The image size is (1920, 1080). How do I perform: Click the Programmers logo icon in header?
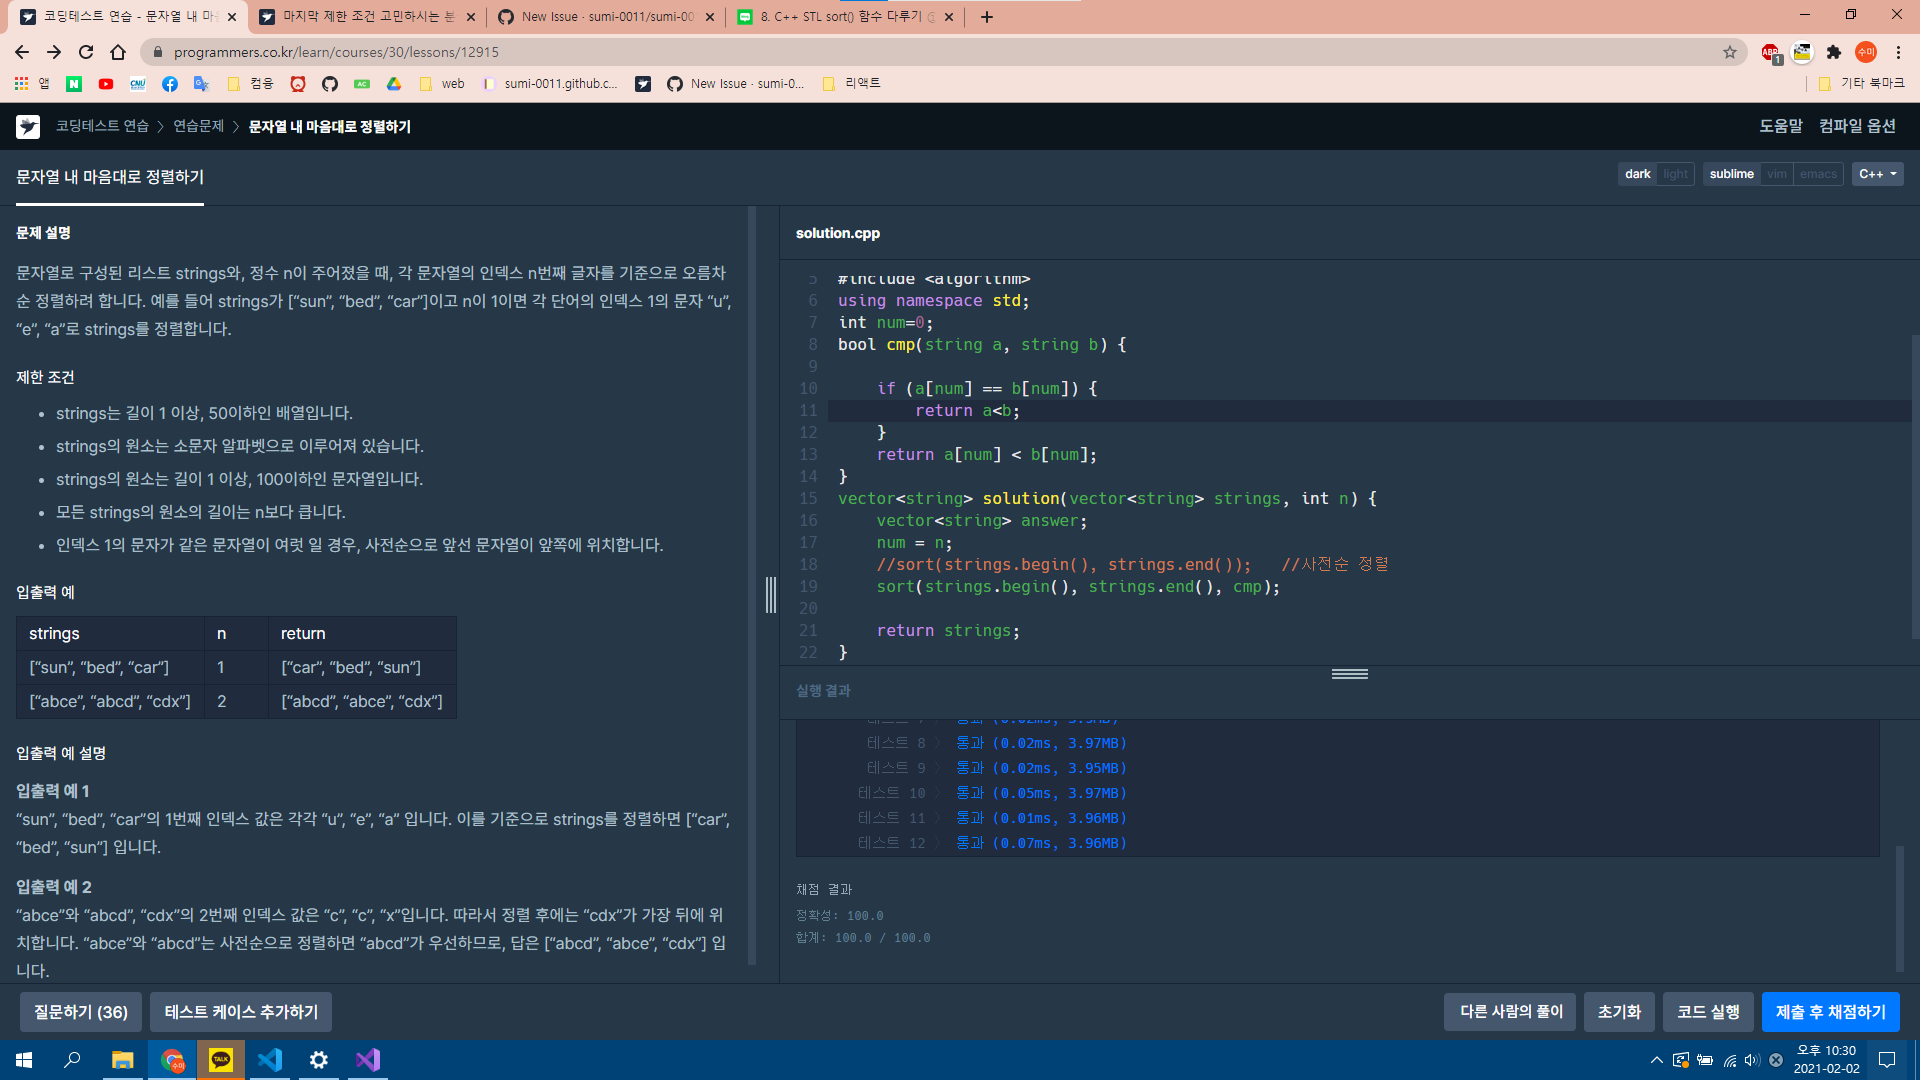(x=28, y=126)
